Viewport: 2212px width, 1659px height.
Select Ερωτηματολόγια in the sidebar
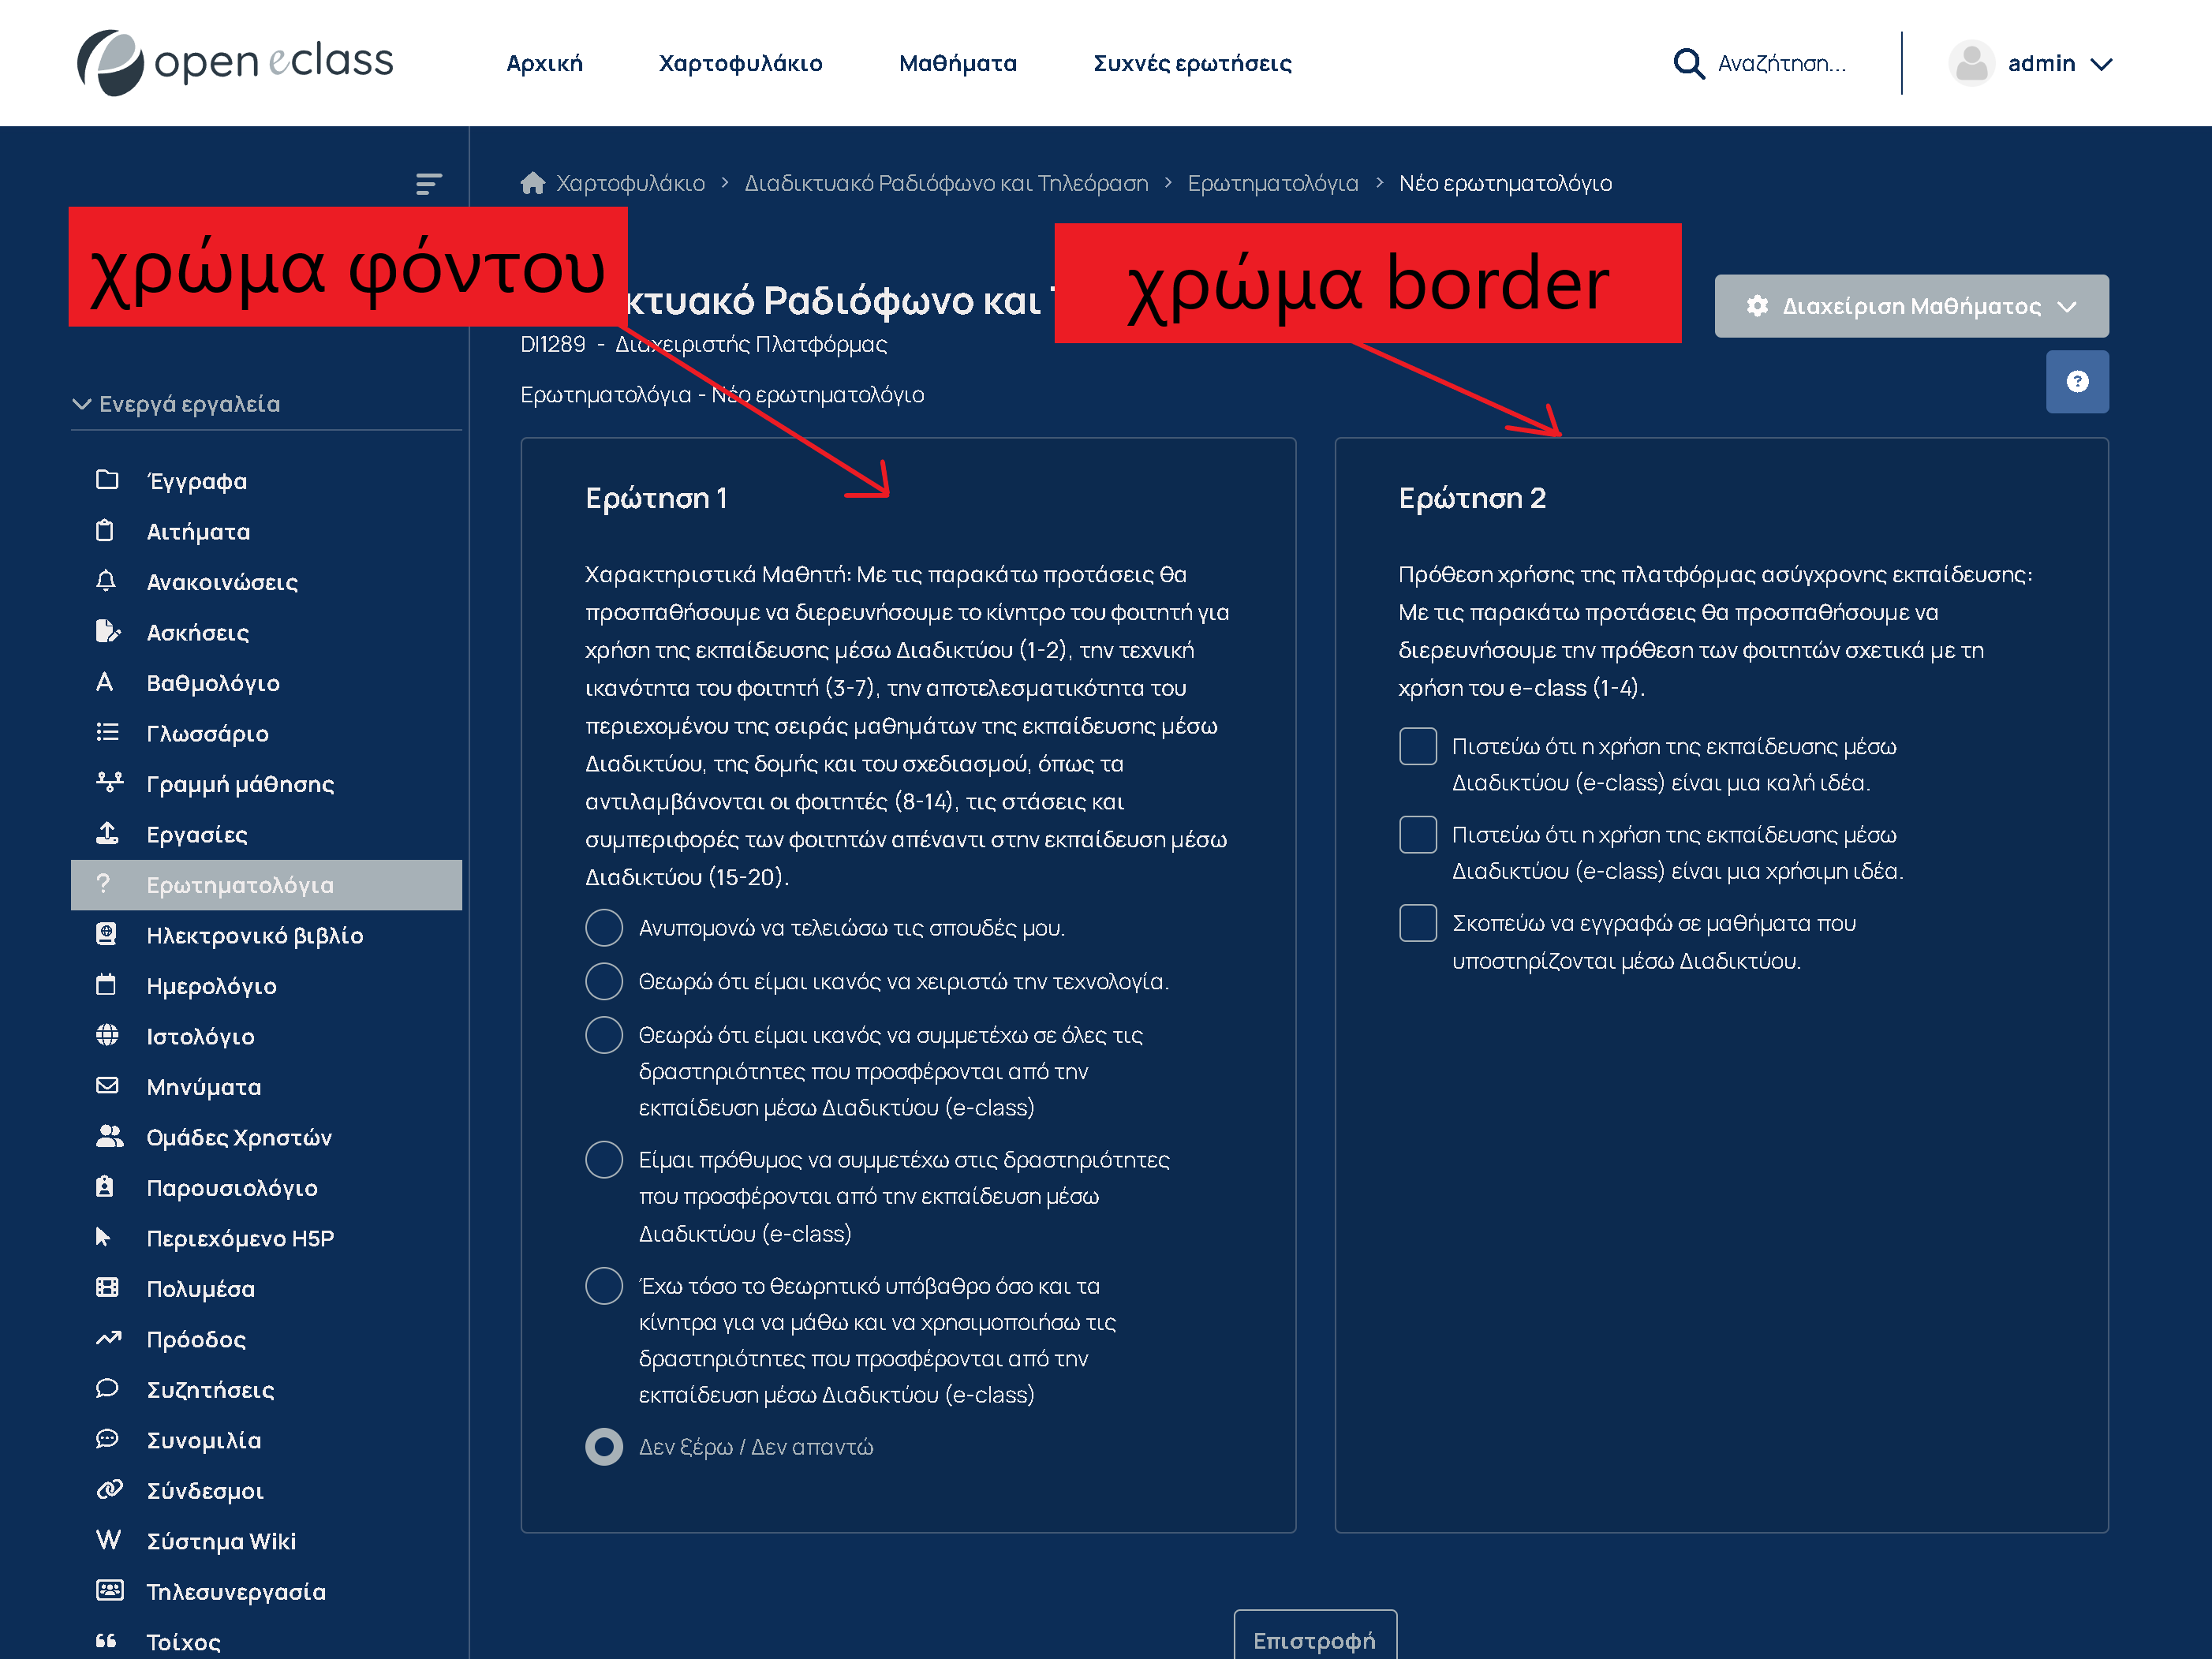266,884
